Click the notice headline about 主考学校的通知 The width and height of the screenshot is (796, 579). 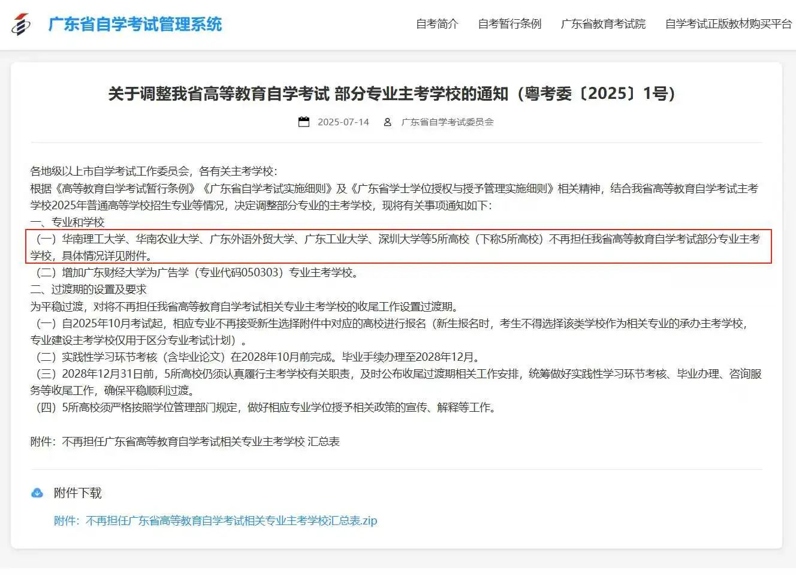tap(391, 94)
